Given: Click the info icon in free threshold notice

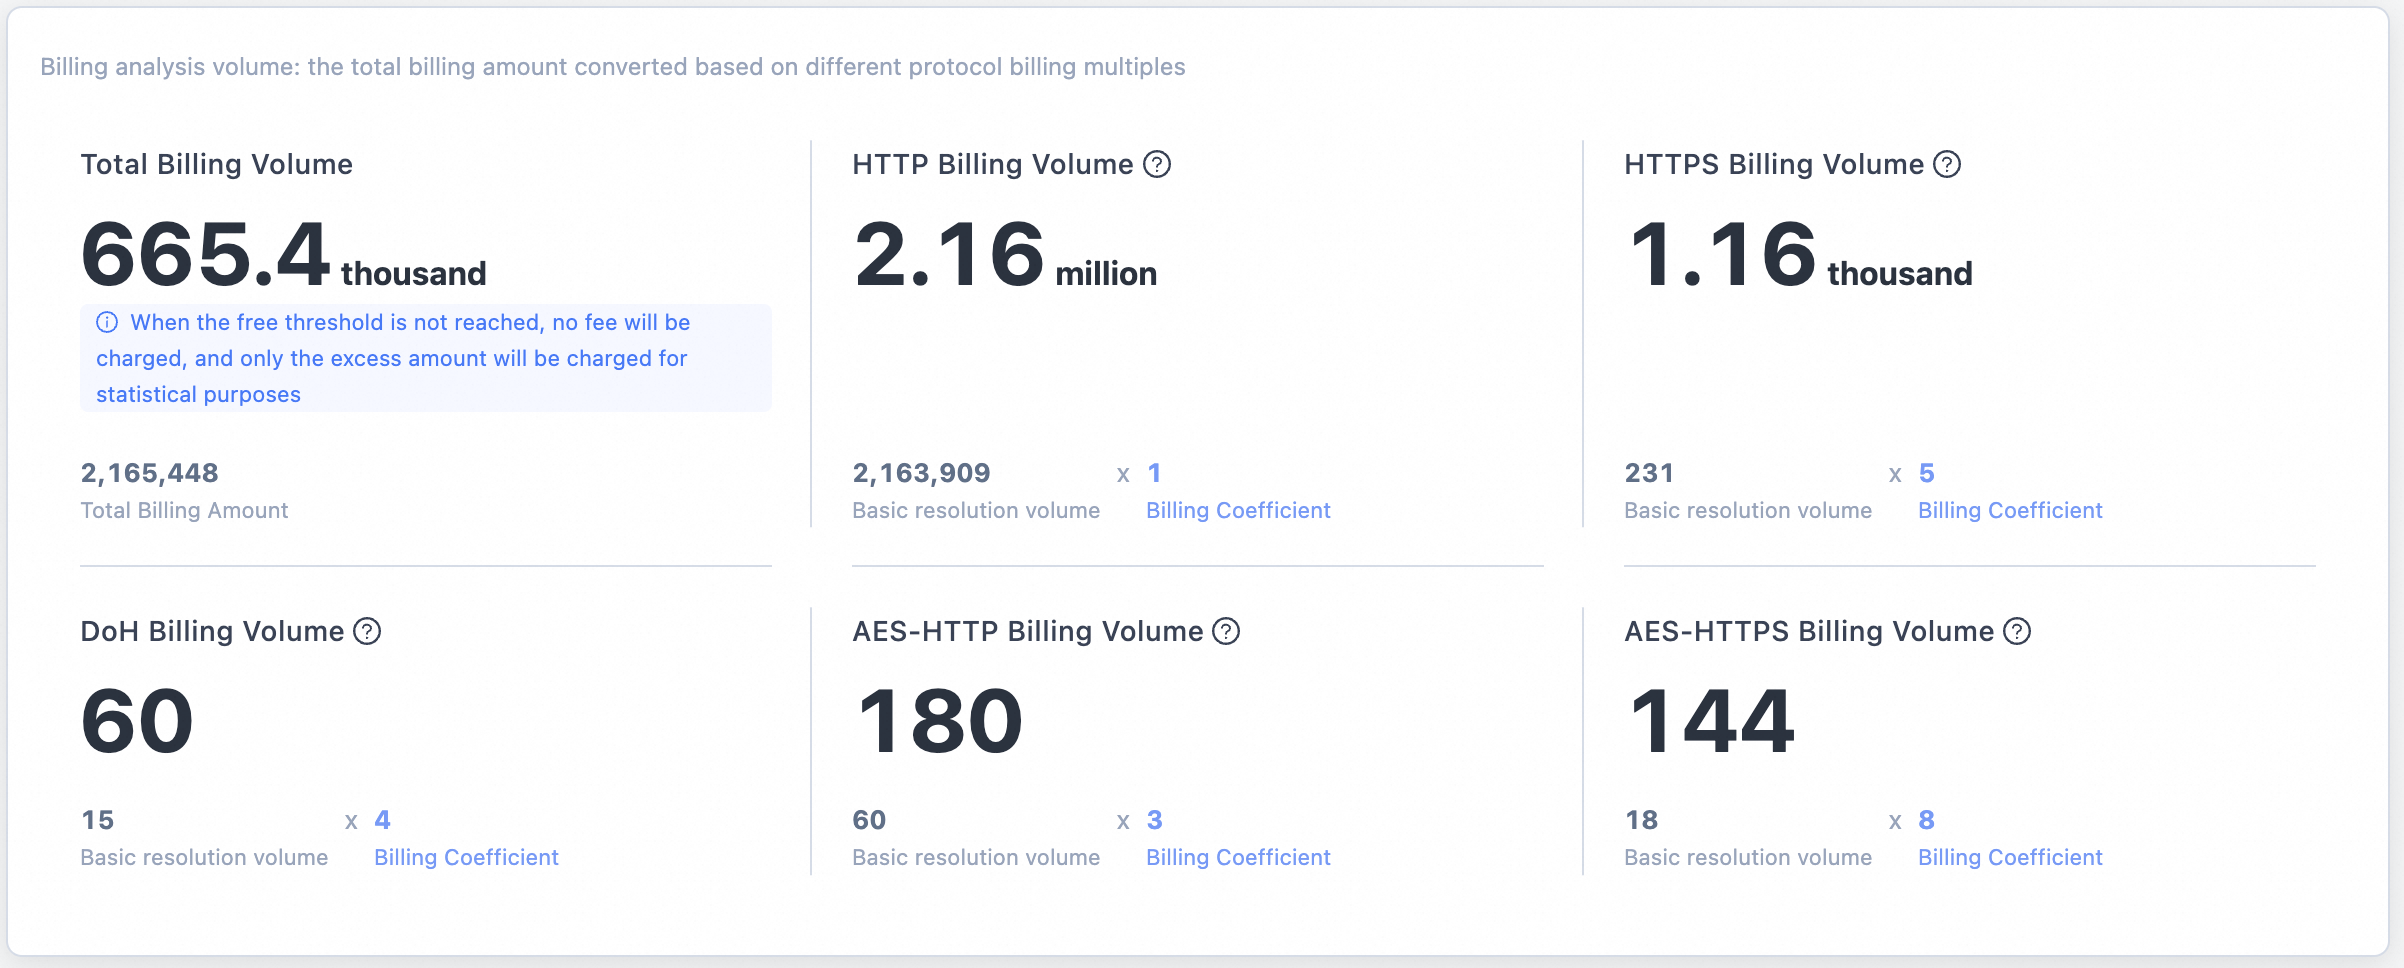Looking at the screenshot, I should tap(107, 322).
